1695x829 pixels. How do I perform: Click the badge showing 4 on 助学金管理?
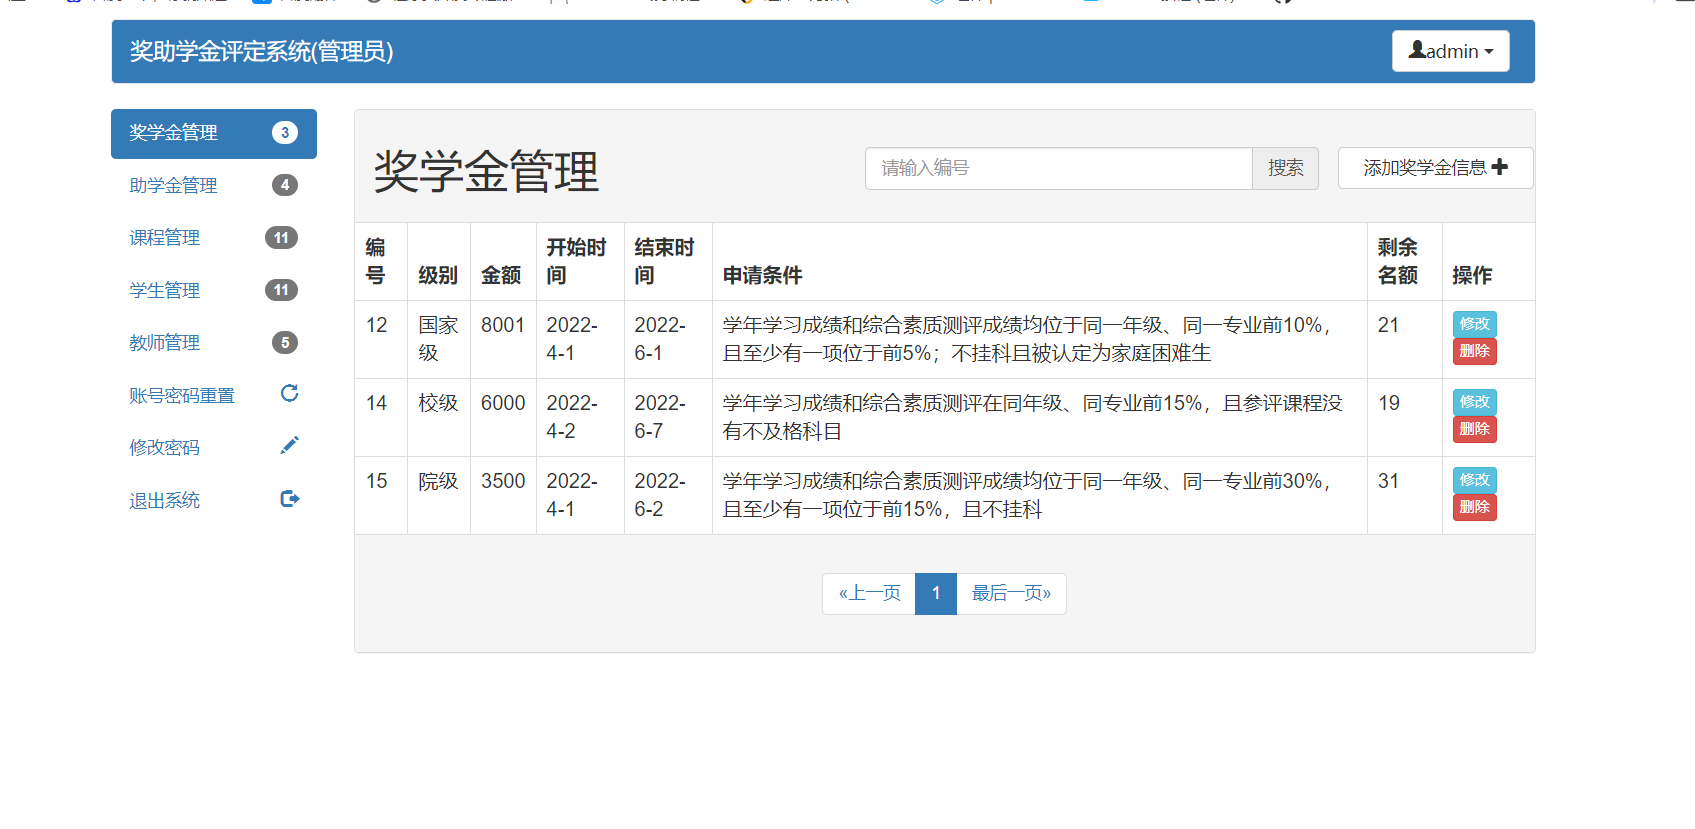285,185
